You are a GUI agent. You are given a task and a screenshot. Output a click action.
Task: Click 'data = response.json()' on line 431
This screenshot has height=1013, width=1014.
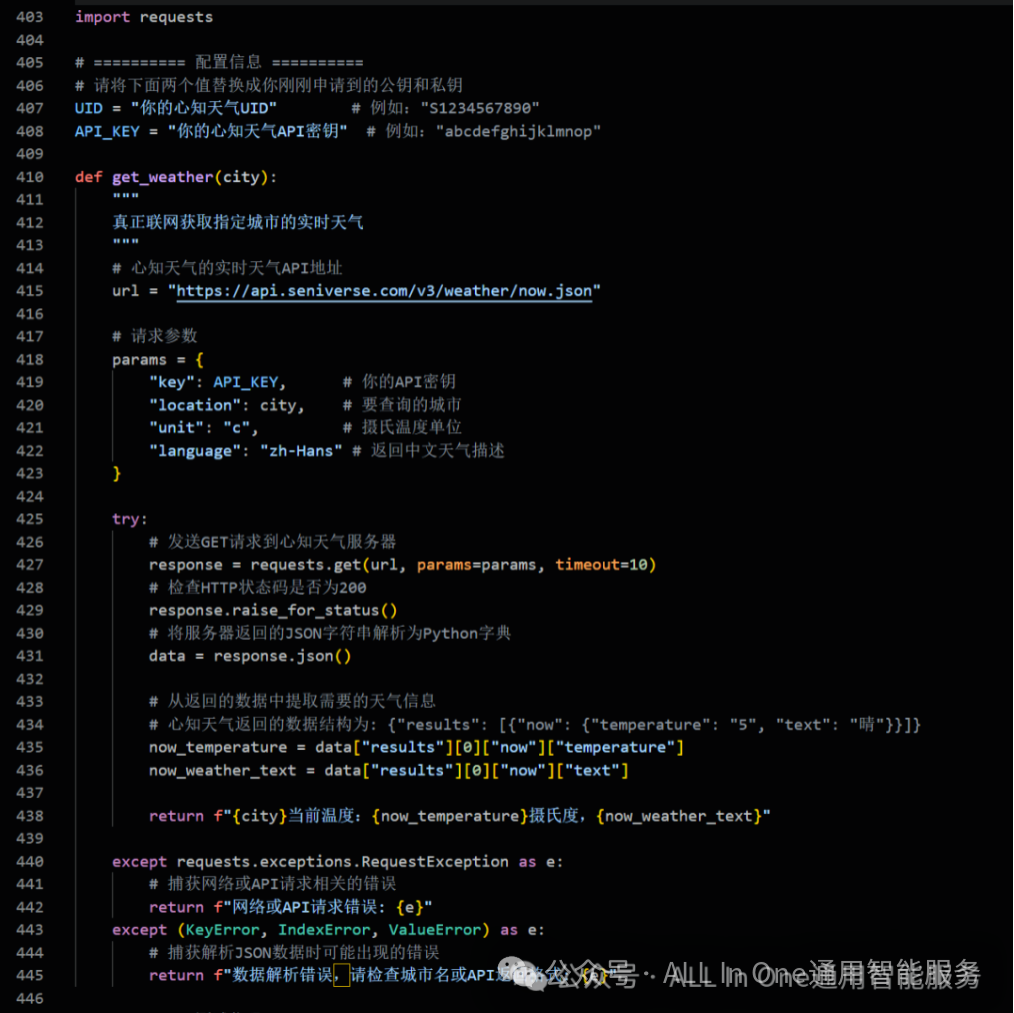tap(250, 656)
